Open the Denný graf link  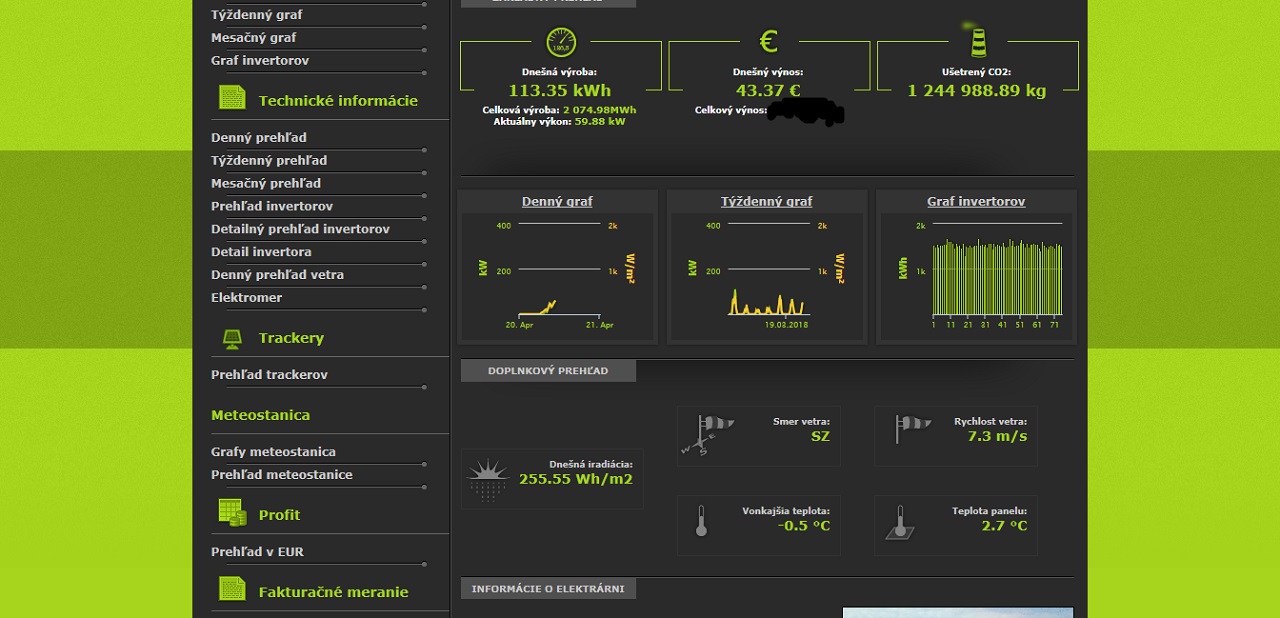coord(557,201)
